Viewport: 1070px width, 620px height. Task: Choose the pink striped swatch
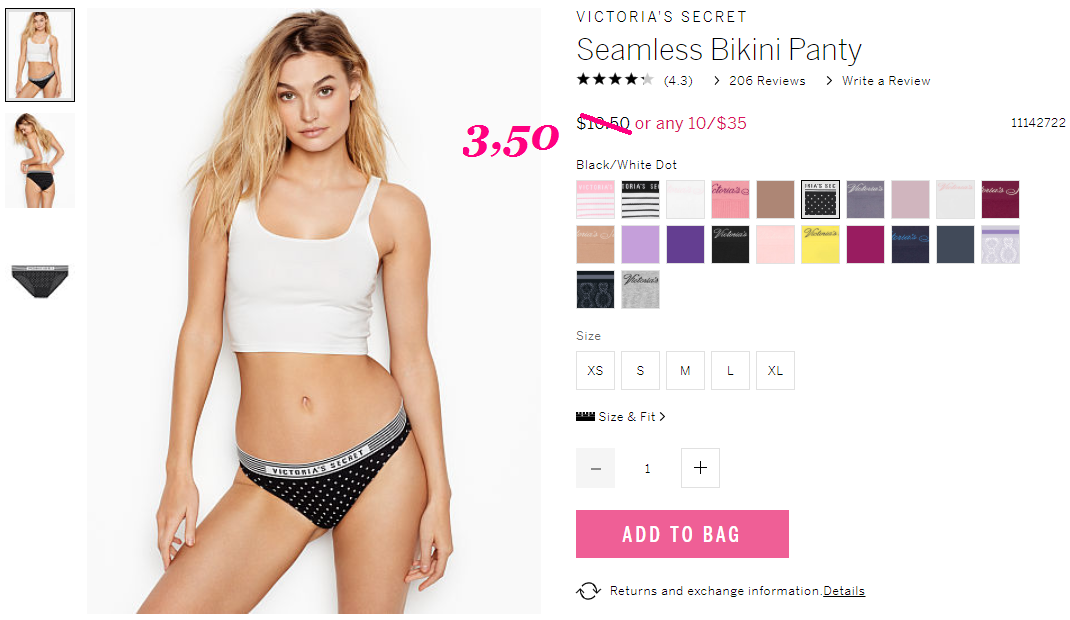(x=595, y=199)
